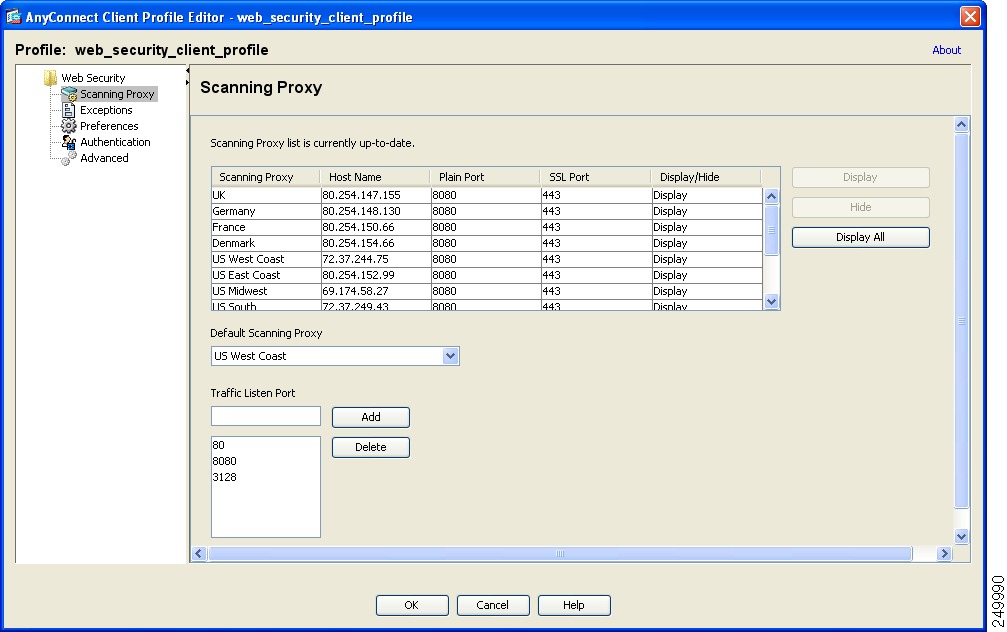
Task: Click the Scanning Proxy tree icon
Action: 69,94
